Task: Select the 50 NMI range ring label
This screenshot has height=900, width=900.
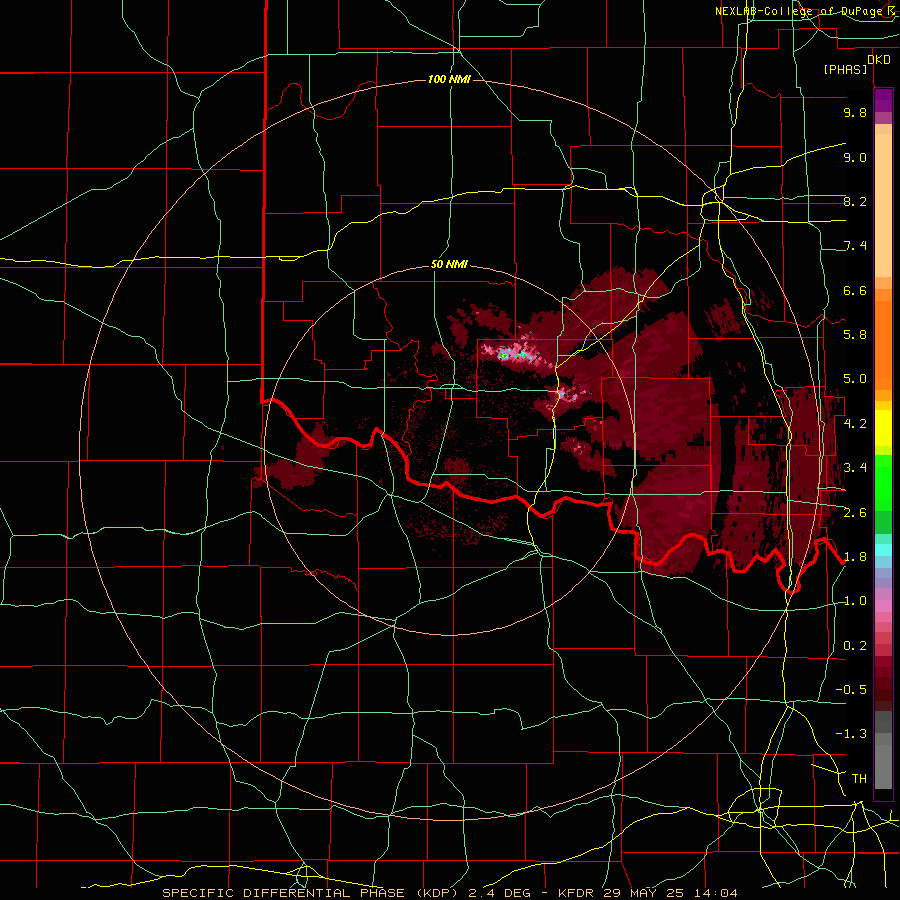Action: click(449, 265)
